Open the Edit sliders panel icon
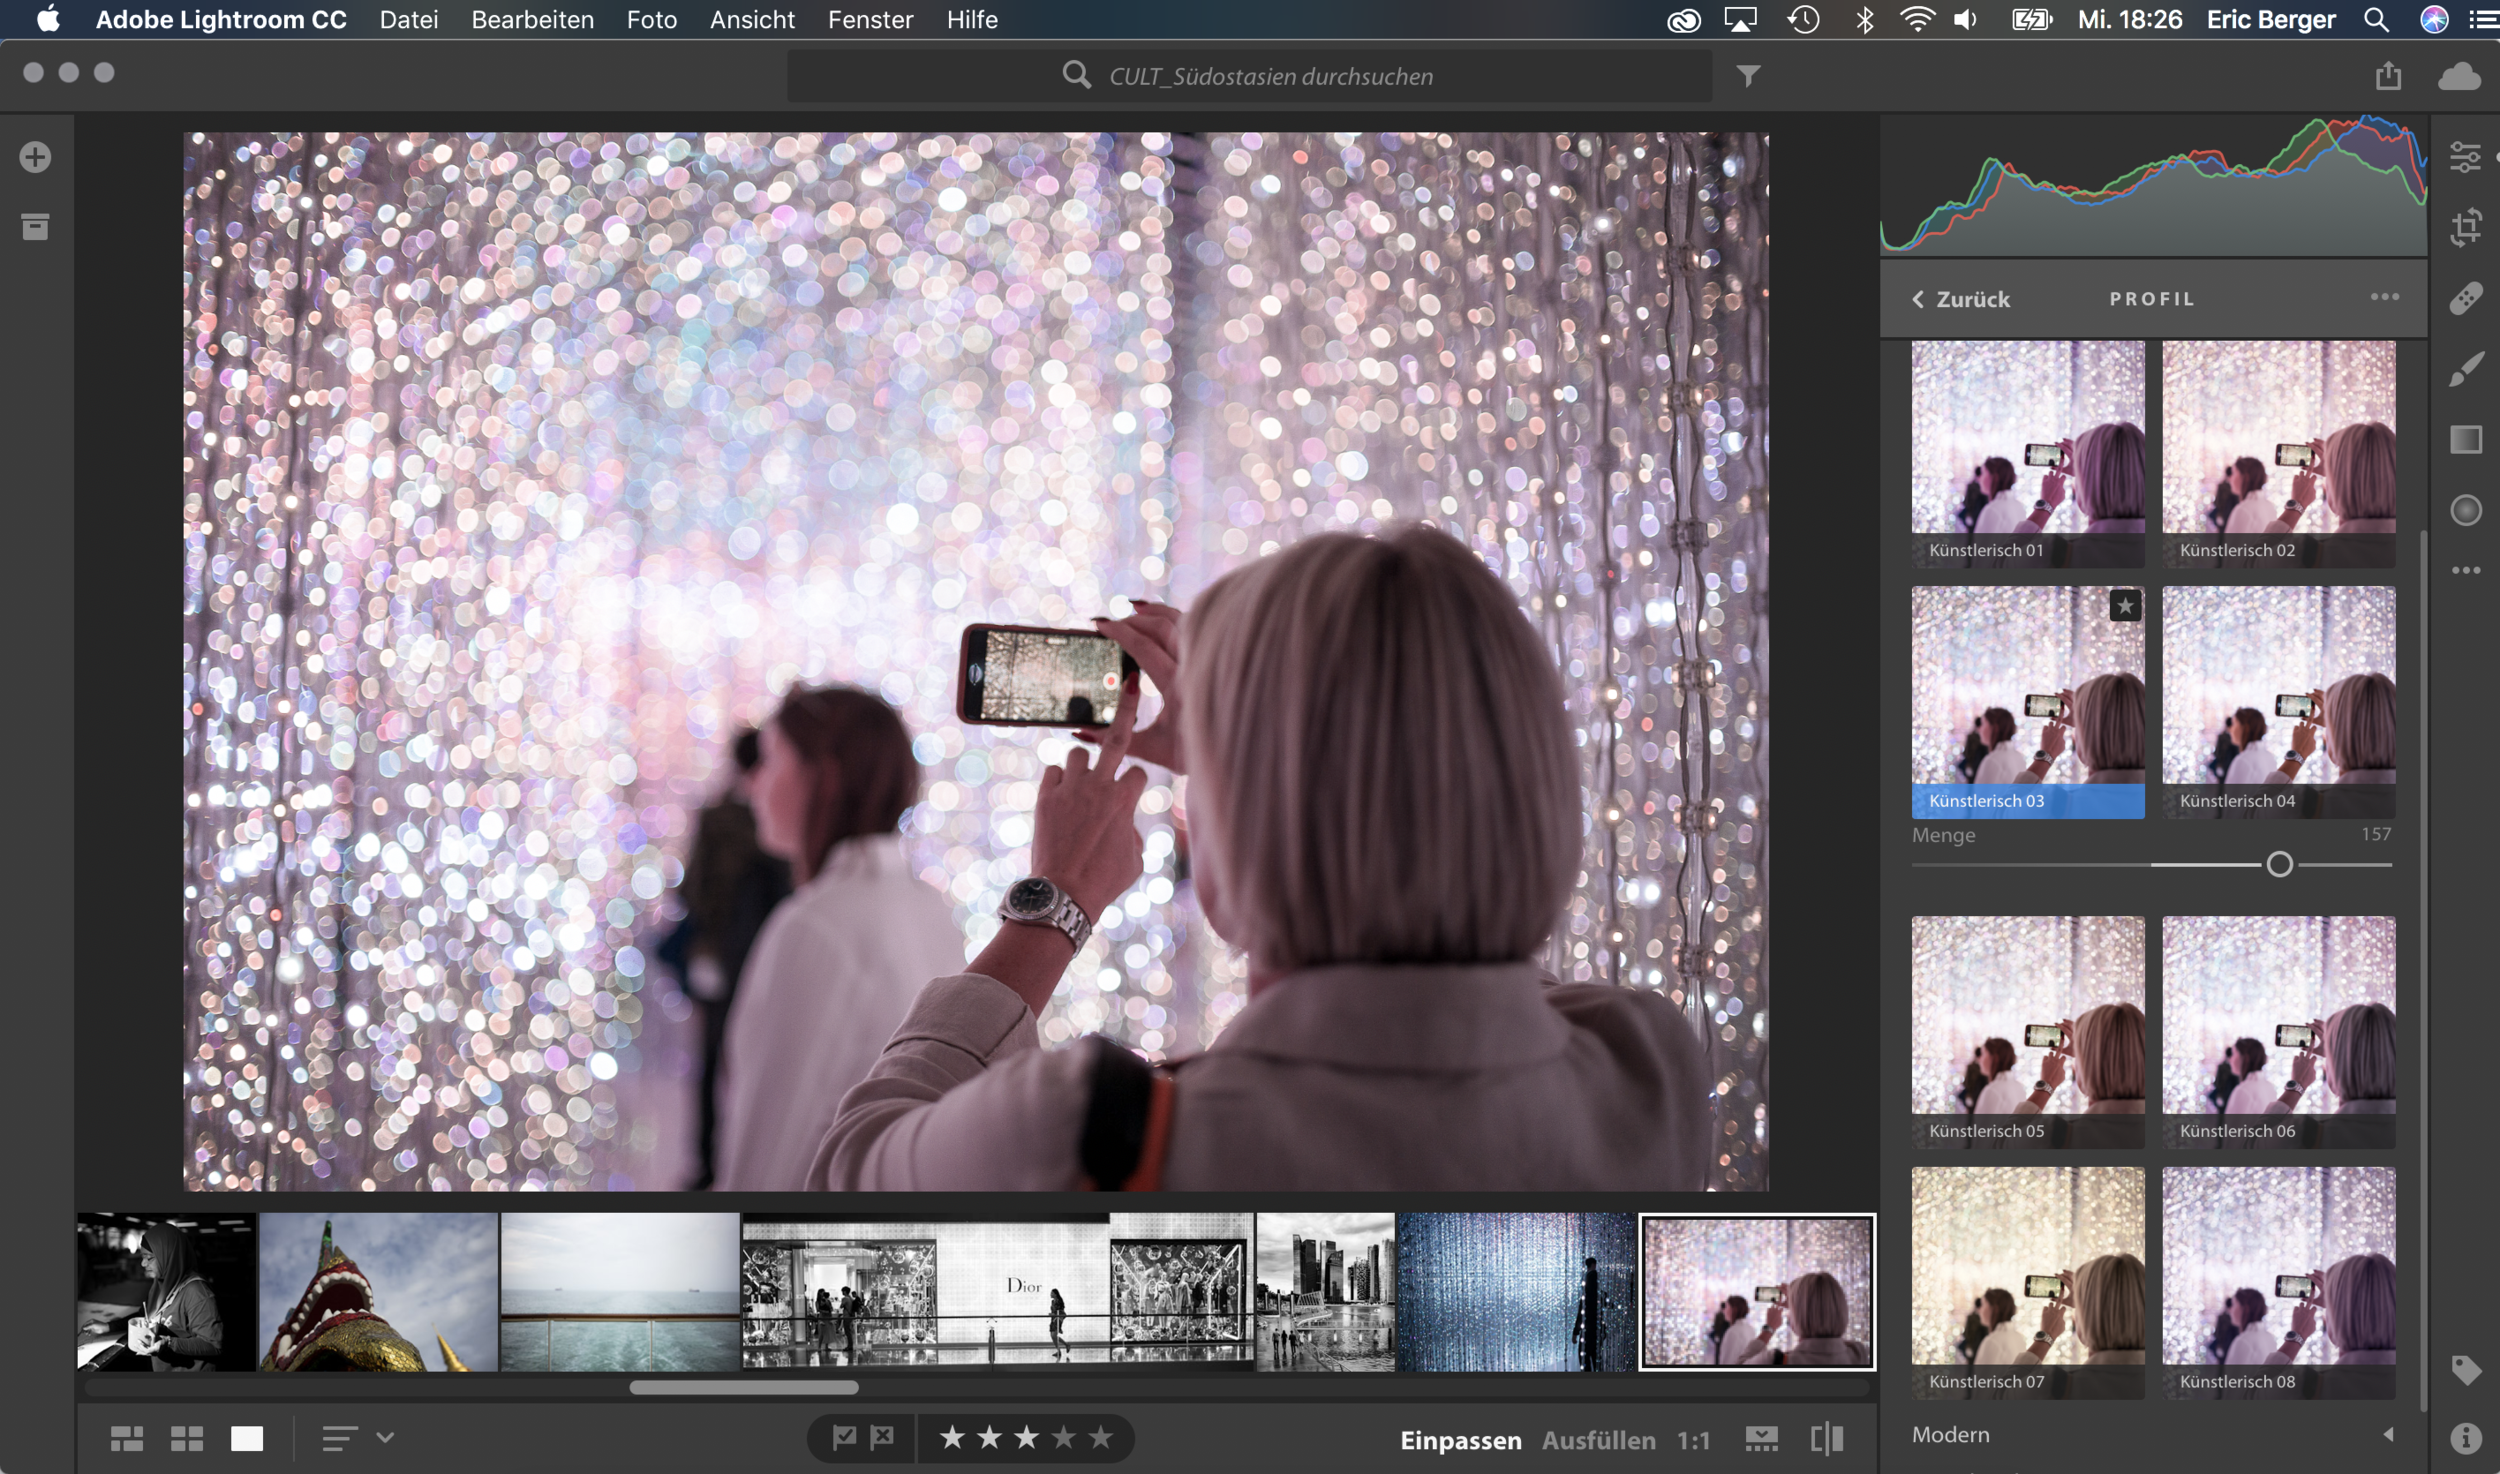 2465,157
